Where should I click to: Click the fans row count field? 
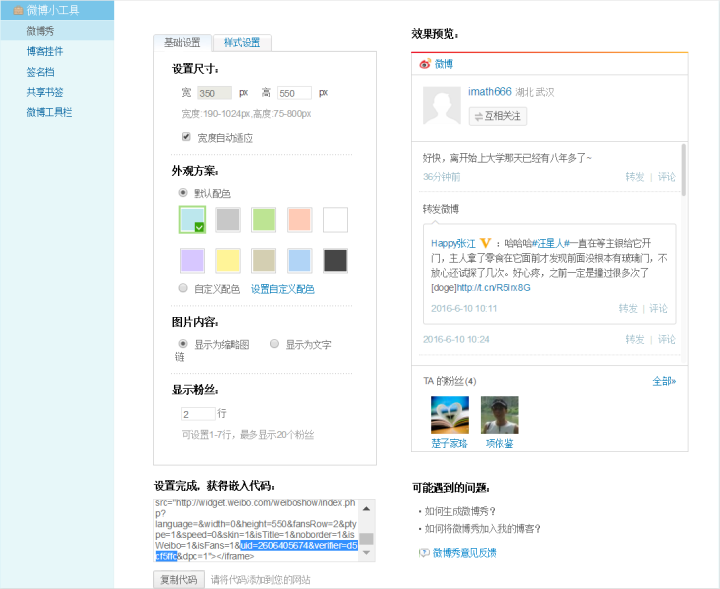198,414
